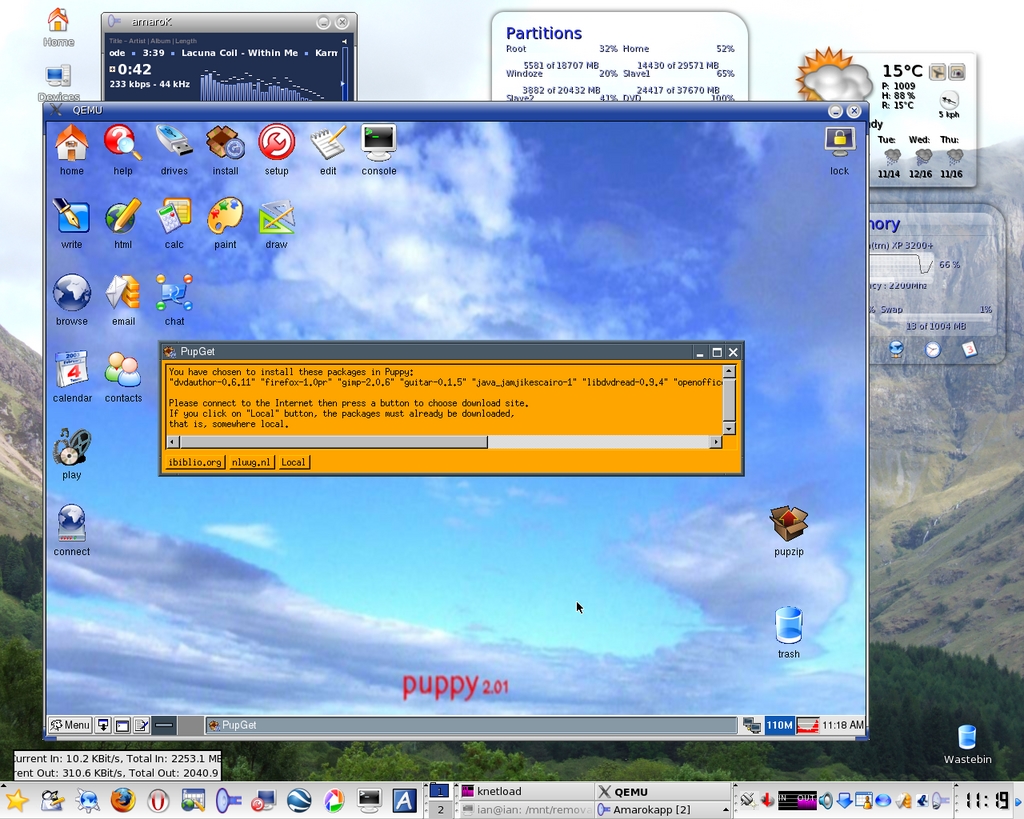Show desktop button in Puppy taskbar

point(103,725)
